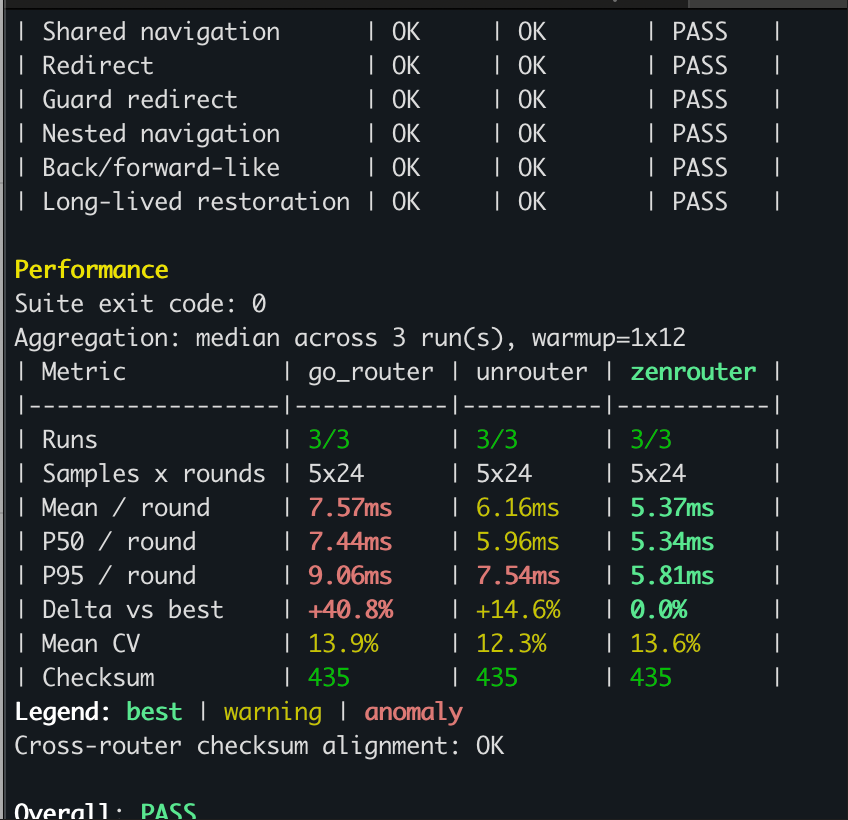Click the red 'anomaly' legend word
Image resolution: width=848 pixels, height=820 pixels.
click(x=413, y=712)
